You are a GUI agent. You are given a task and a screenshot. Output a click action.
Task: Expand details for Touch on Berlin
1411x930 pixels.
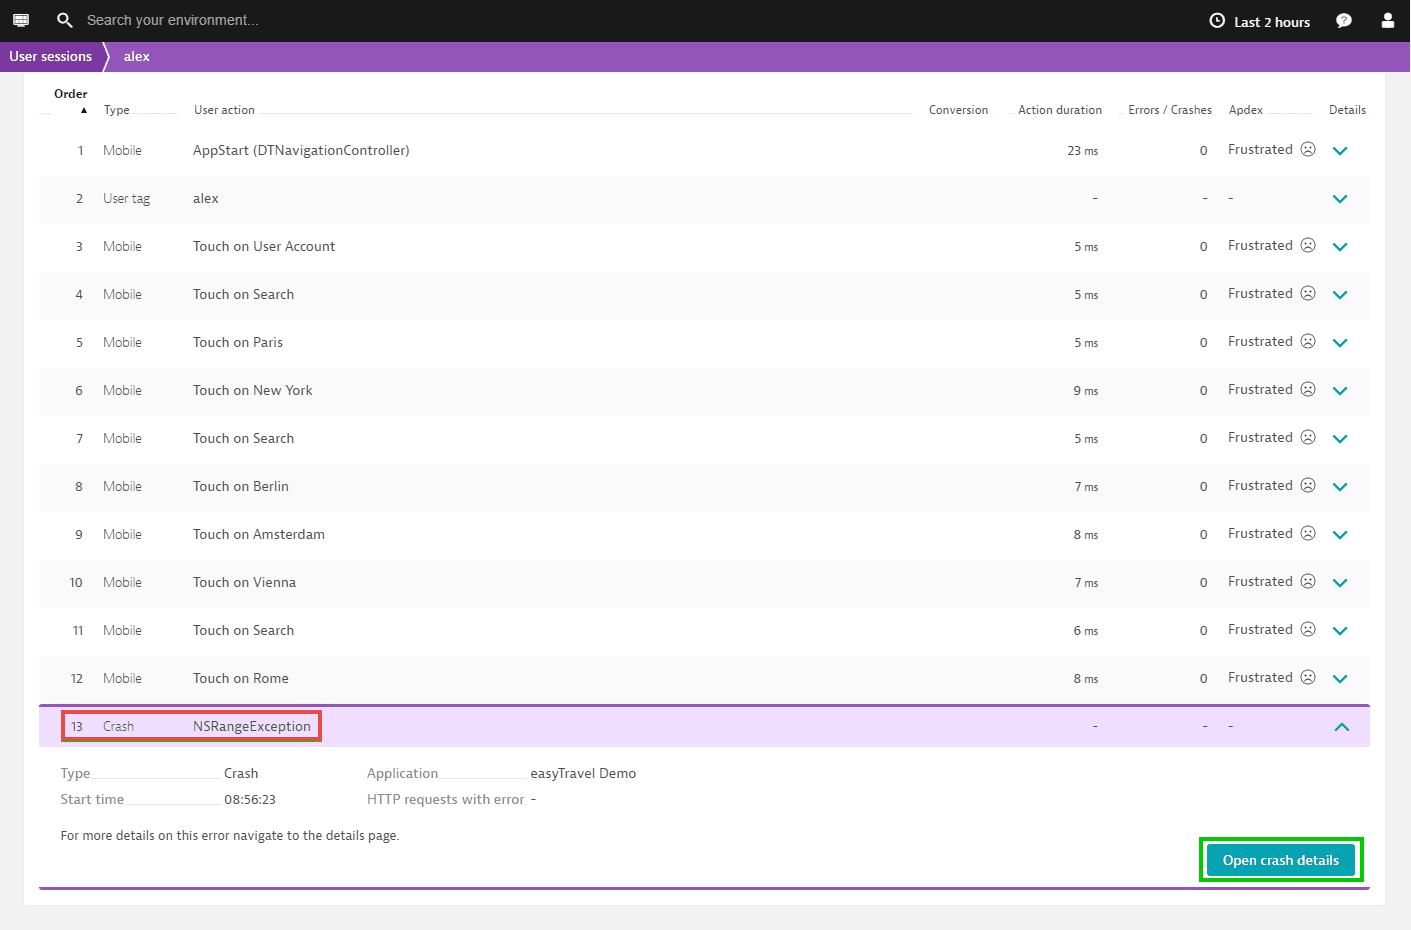[1341, 487]
